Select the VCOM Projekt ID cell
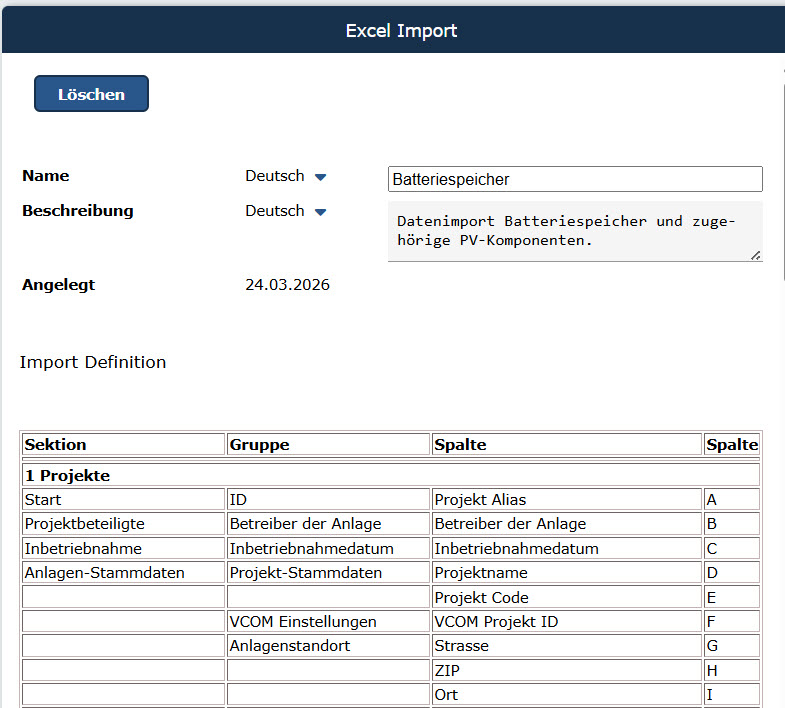This screenshot has width=785, height=708. click(567, 621)
